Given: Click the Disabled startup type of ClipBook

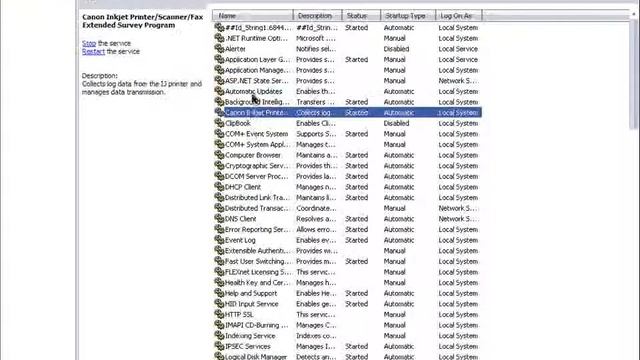Looking at the screenshot, I should 396,123.
